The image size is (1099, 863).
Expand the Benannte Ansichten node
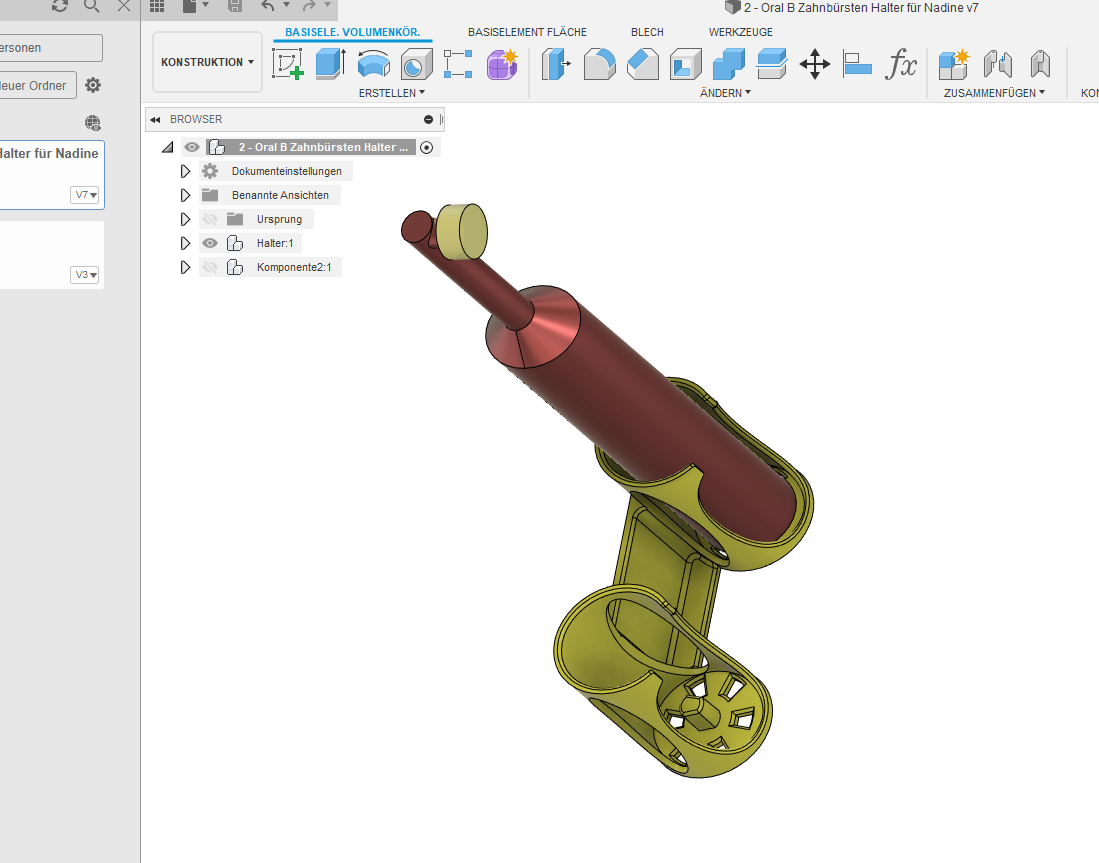point(185,195)
